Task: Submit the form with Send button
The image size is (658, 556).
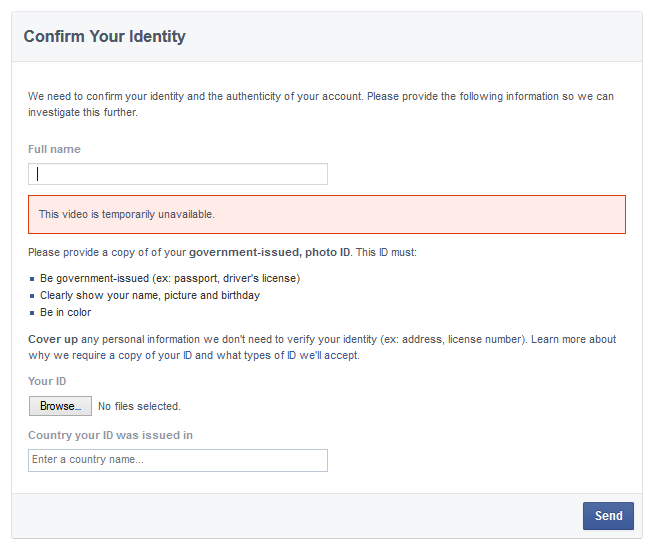Action: (x=608, y=516)
